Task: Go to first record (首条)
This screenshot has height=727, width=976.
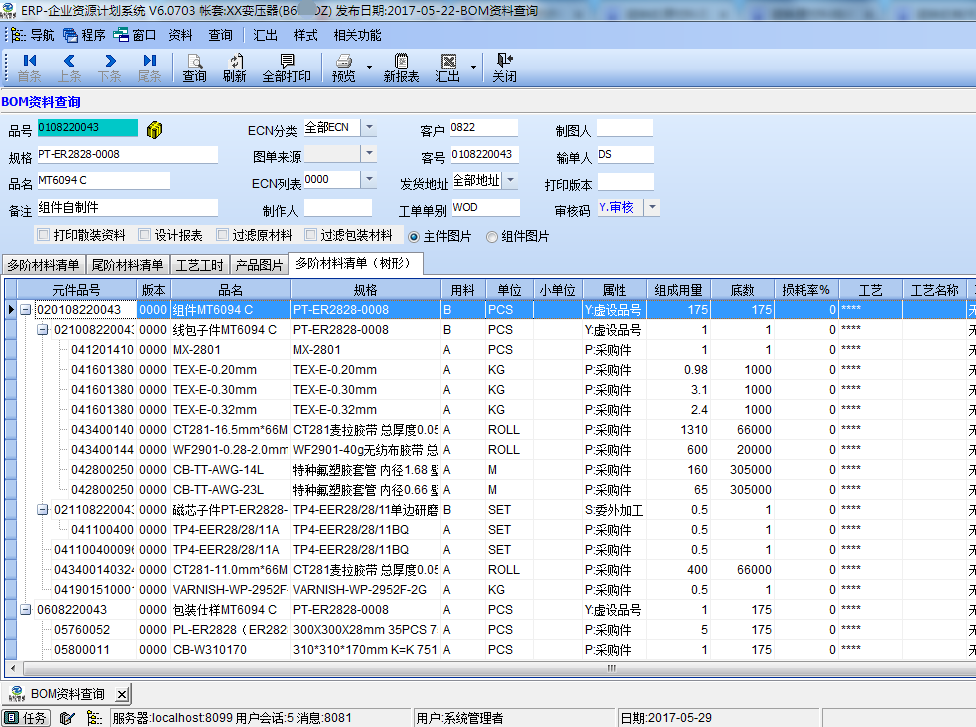Action: (x=29, y=68)
